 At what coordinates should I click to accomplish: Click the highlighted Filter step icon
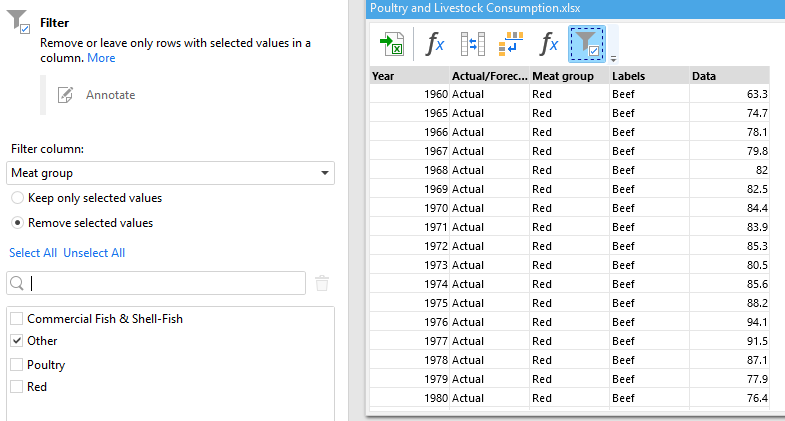click(588, 43)
